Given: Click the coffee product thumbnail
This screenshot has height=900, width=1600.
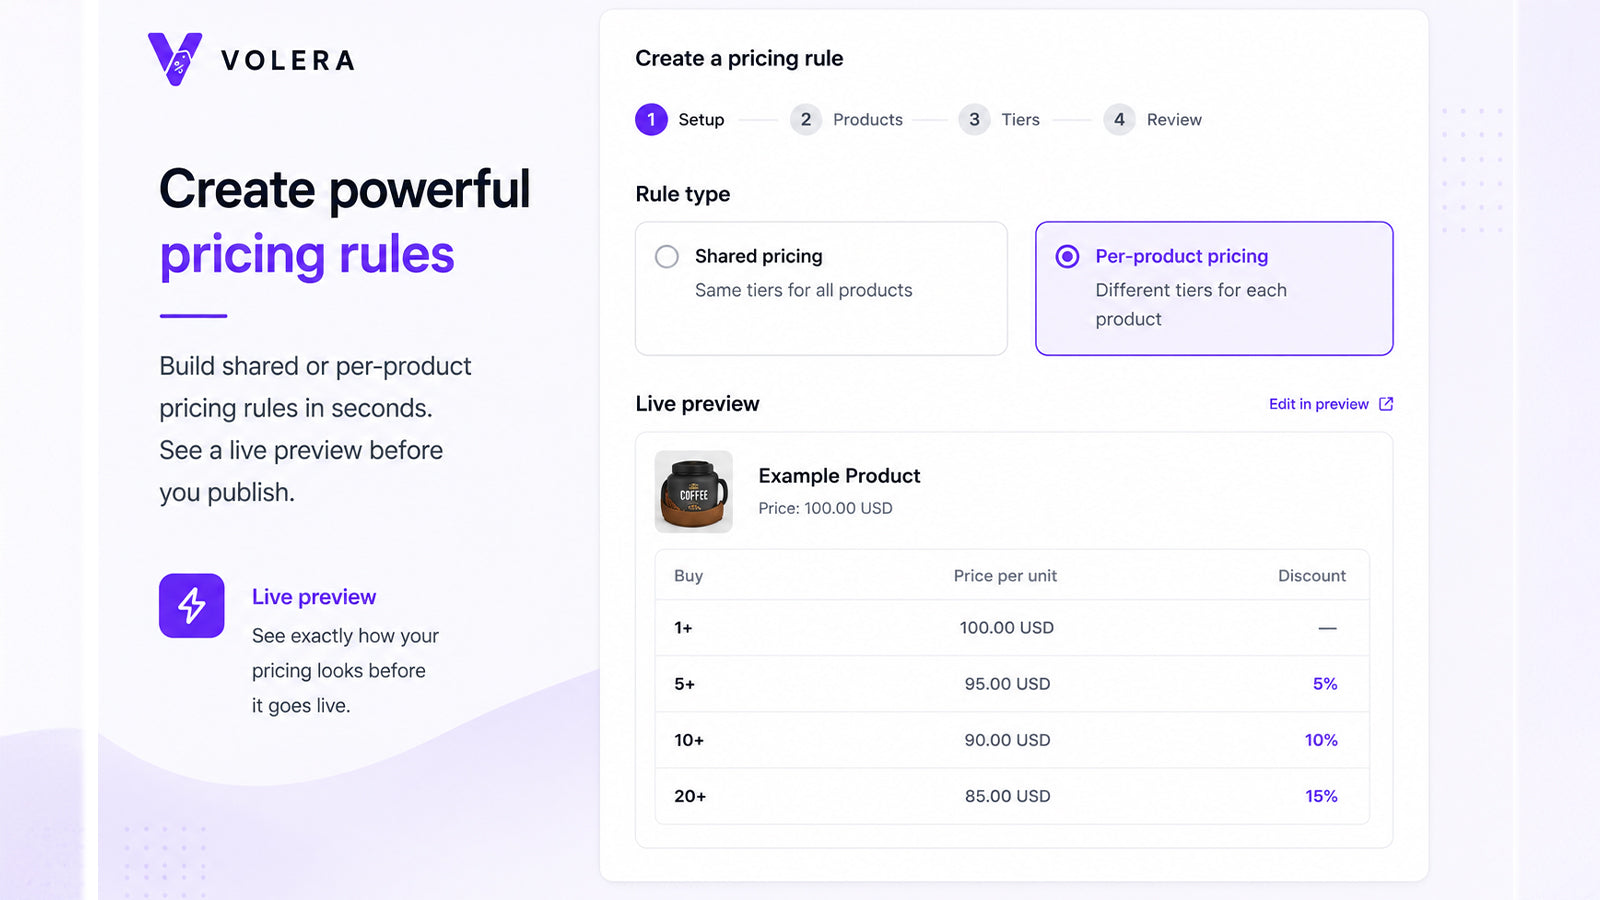Looking at the screenshot, I should coord(693,492).
